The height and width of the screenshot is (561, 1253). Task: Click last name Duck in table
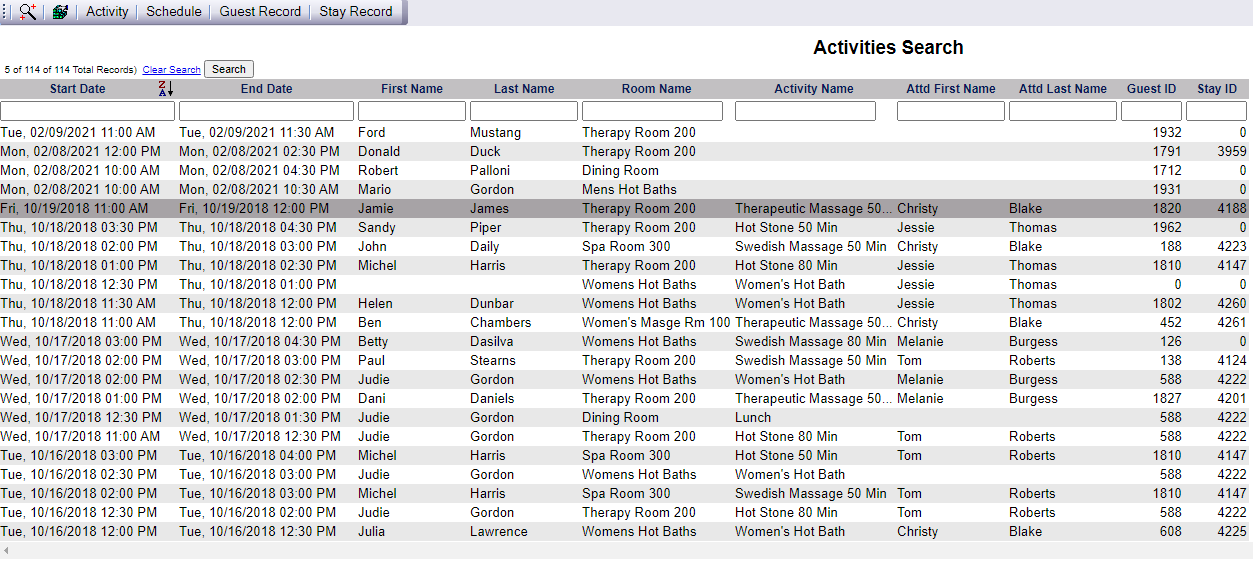[x=486, y=151]
